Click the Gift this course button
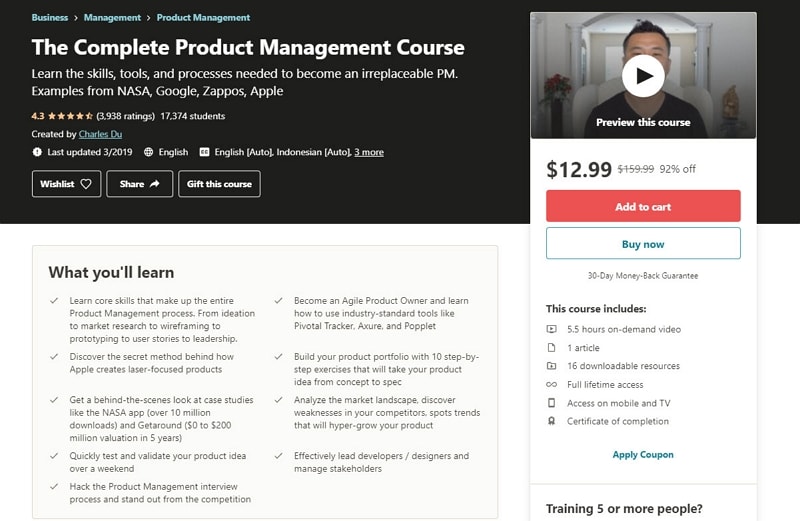The height and width of the screenshot is (521, 800). [219, 184]
